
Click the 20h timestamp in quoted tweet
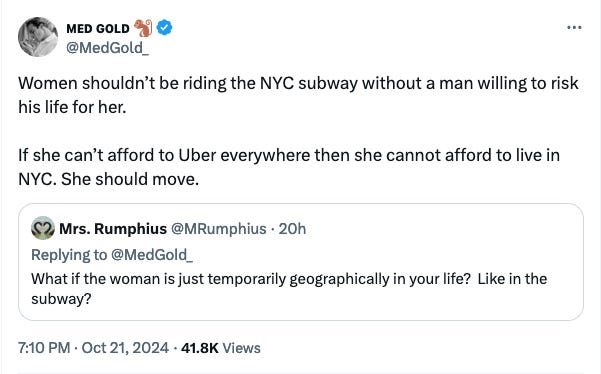click(x=292, y=229)
